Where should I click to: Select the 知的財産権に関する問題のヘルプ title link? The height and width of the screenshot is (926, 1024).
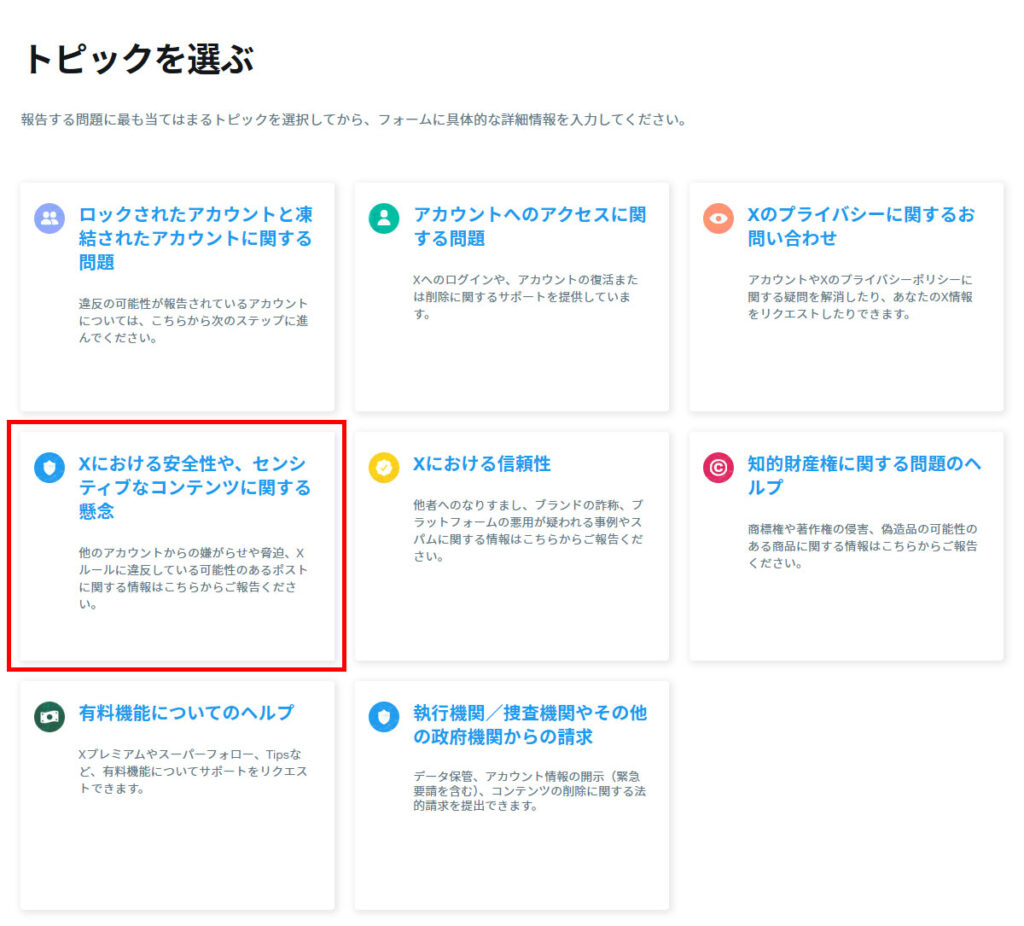point(864,475)
